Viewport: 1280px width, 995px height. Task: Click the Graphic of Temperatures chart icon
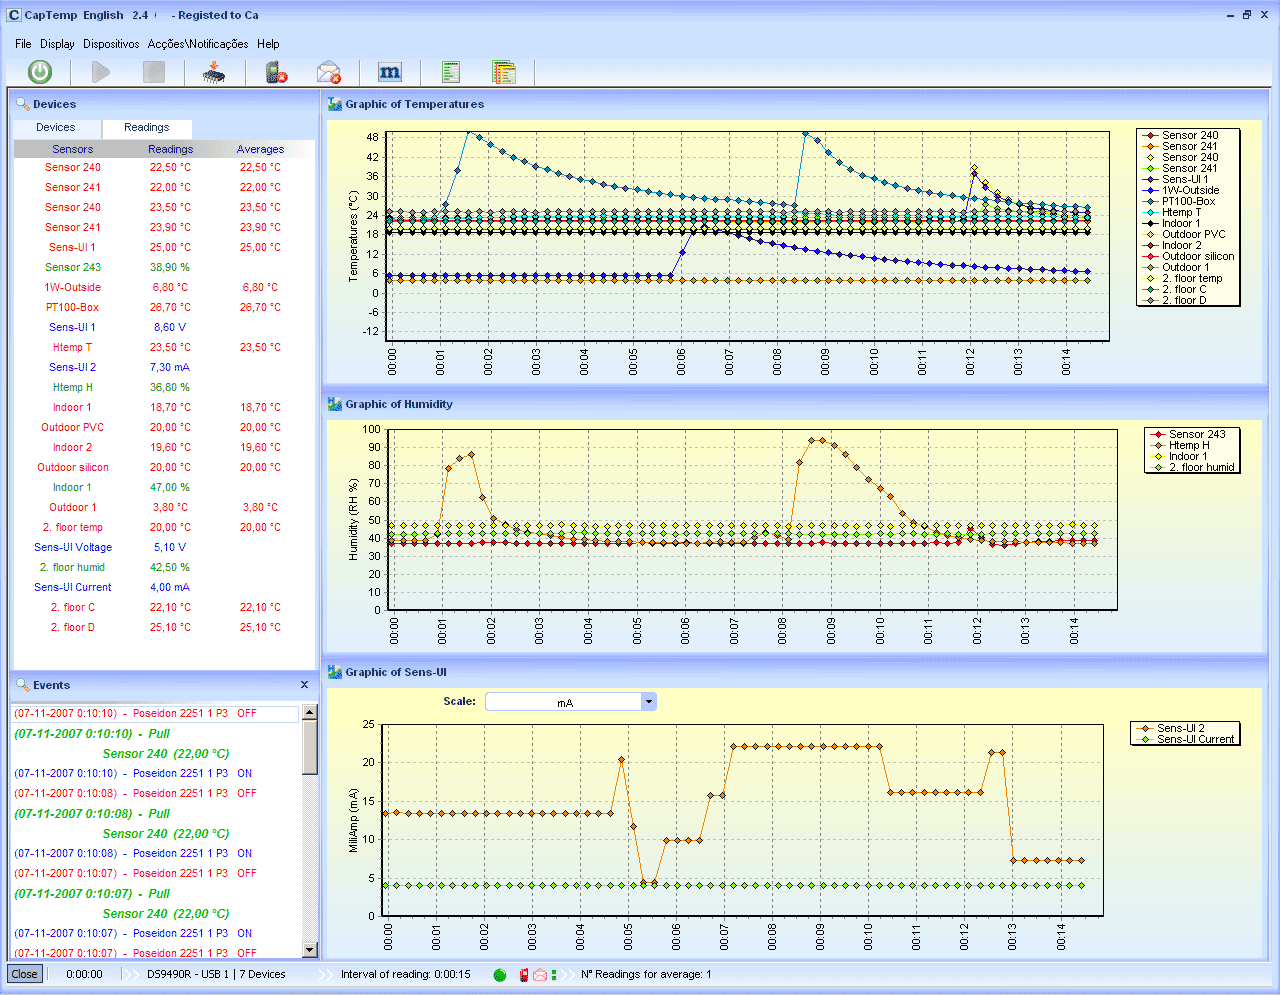coord(335,104)
